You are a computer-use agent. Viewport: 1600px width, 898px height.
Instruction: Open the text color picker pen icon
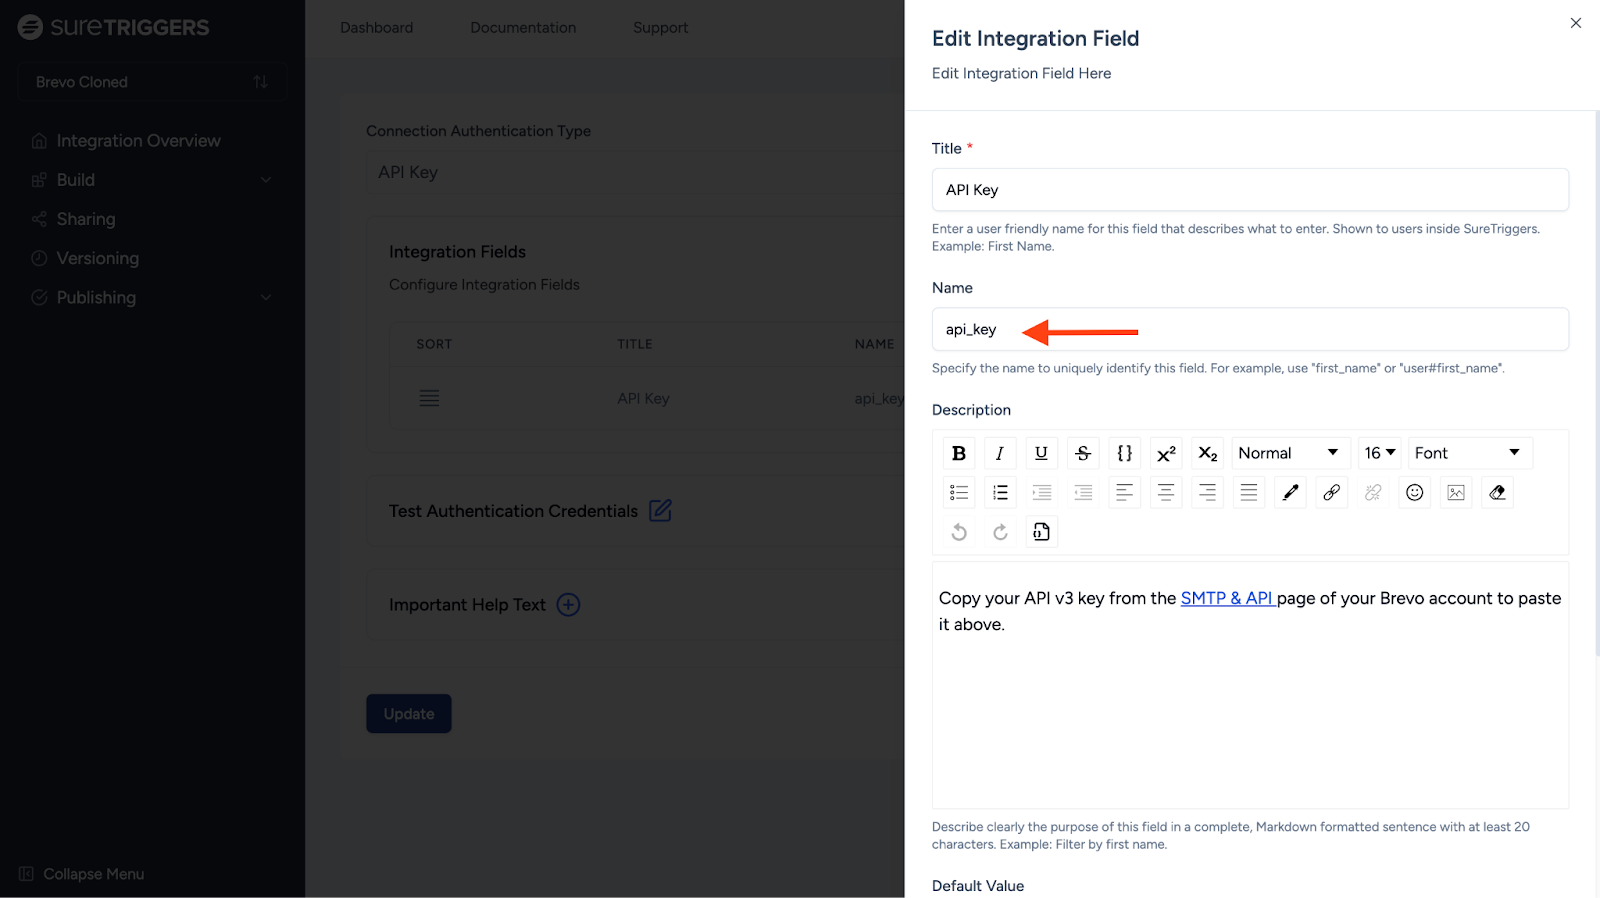click(x=1290, y=492)
